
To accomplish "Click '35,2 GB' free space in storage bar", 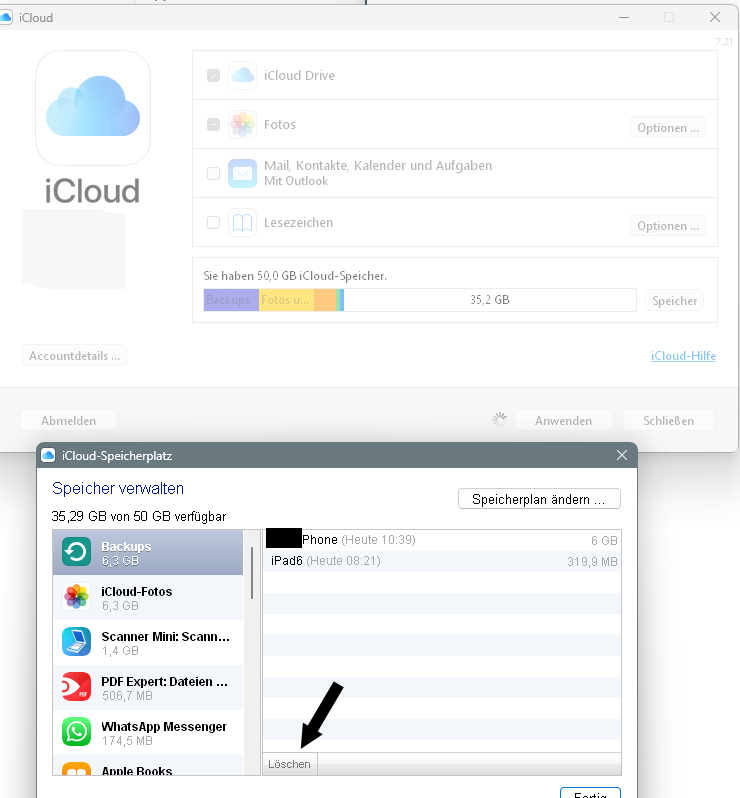I will tap(490, 300).
